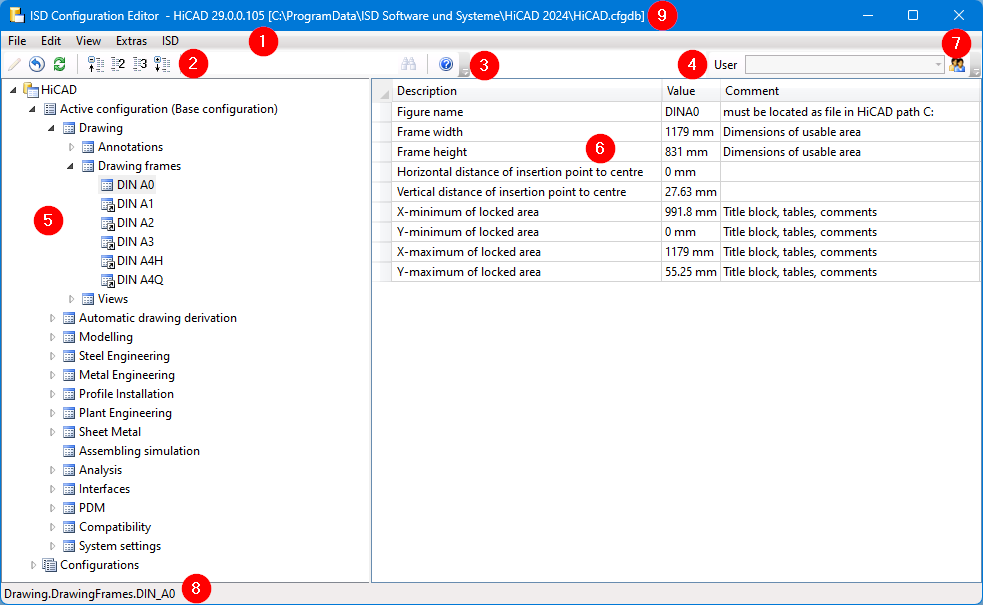
Task: Expand the Annotations node
Action: (x=71, y=147)
